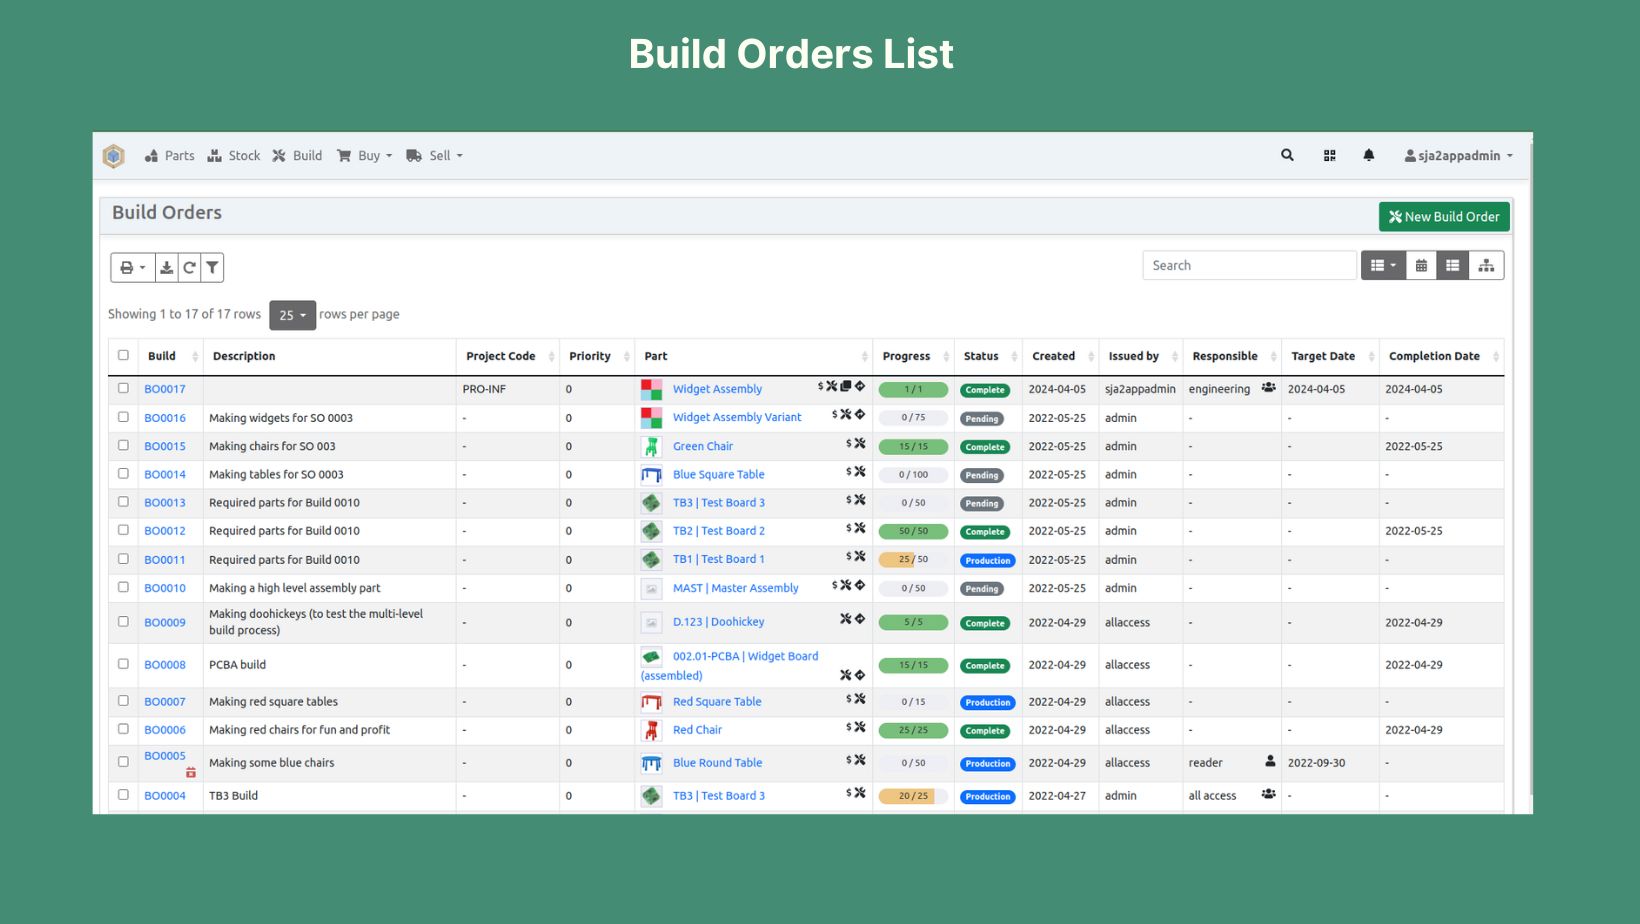Open the print actions dropdown
Viewport: 1640px width, 924px height.
pyautogui.click(x=132, y=267)
